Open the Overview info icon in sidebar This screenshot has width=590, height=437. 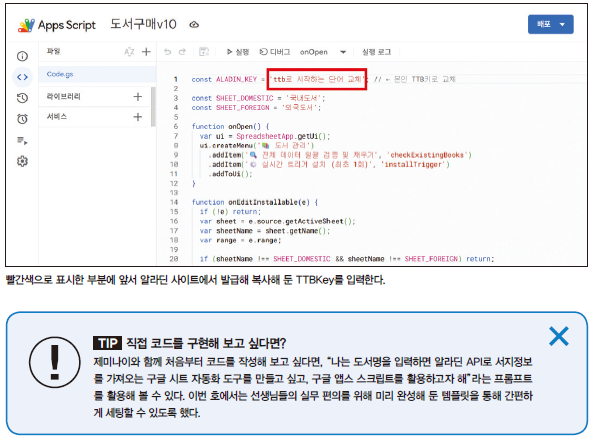coord(22,56)
